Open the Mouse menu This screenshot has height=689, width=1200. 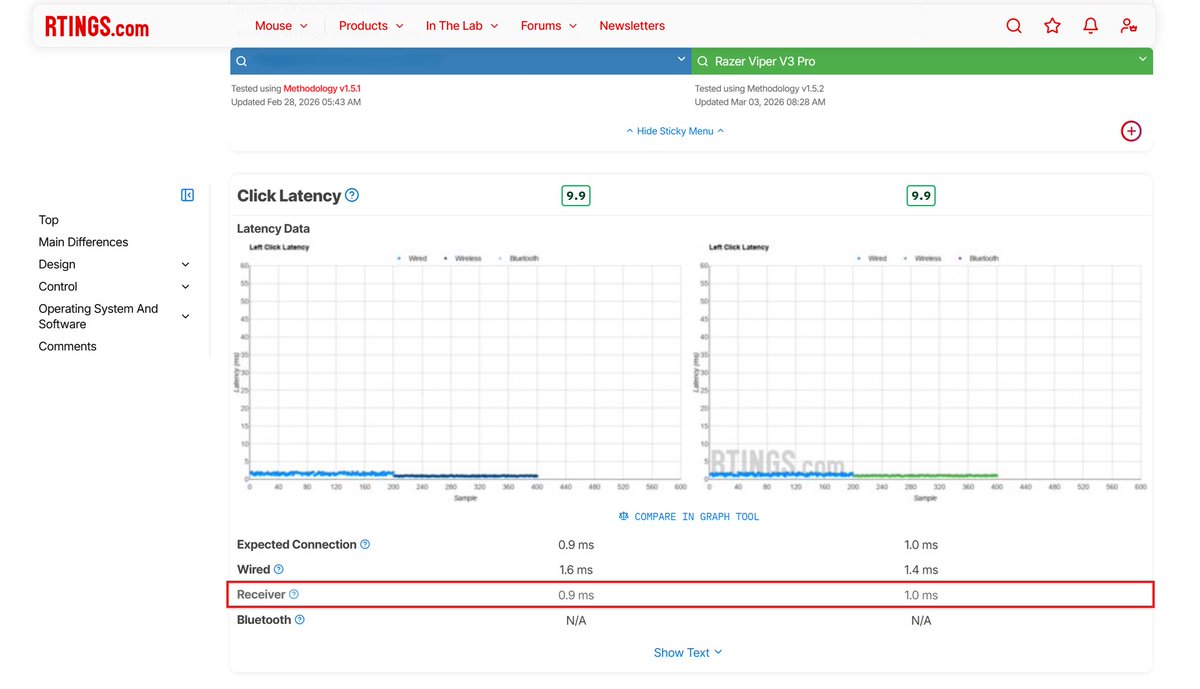click(x=281, y=26)
